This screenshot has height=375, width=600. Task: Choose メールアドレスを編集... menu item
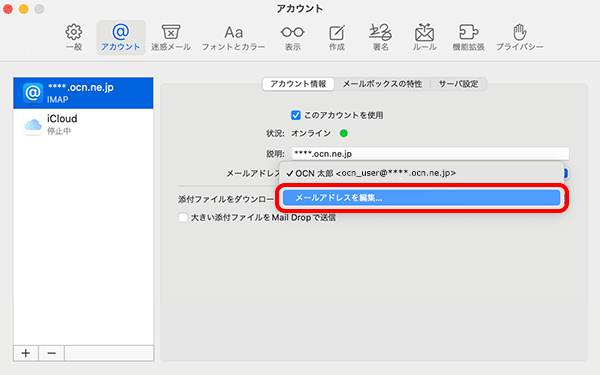click(421, 198)
